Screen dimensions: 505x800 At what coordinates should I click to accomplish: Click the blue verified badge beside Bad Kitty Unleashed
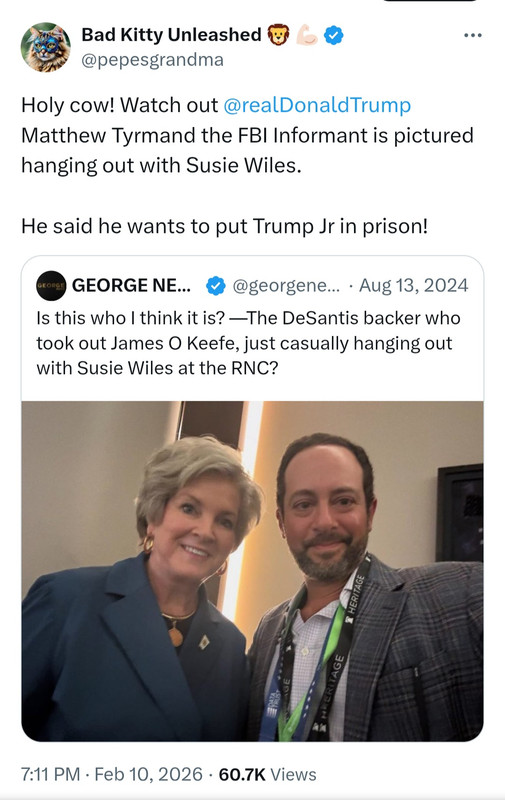click(x=334, y=35)
